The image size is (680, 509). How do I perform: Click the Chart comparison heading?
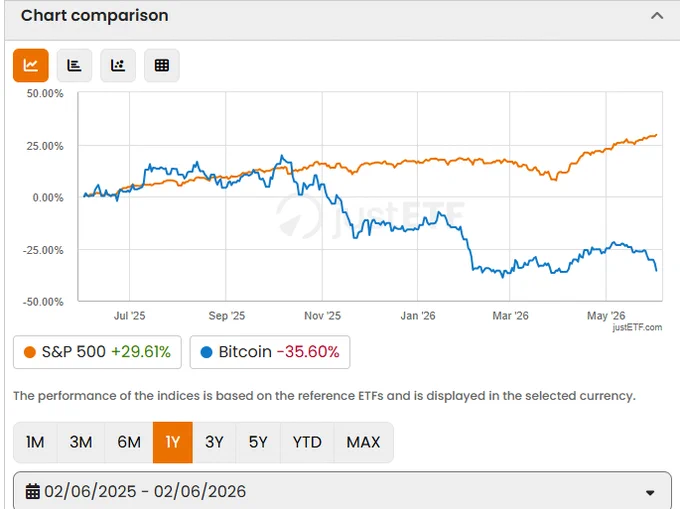[95, 16]
